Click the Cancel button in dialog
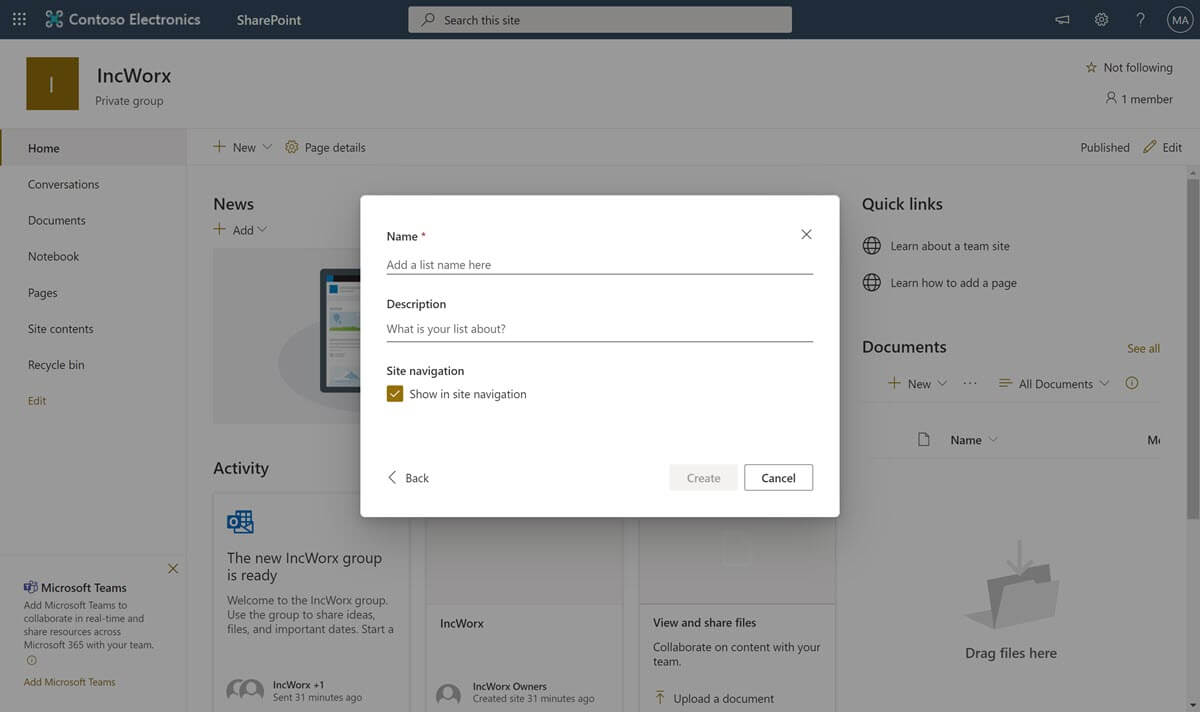Screen dimensions: 1200x712 coord(778,478)
